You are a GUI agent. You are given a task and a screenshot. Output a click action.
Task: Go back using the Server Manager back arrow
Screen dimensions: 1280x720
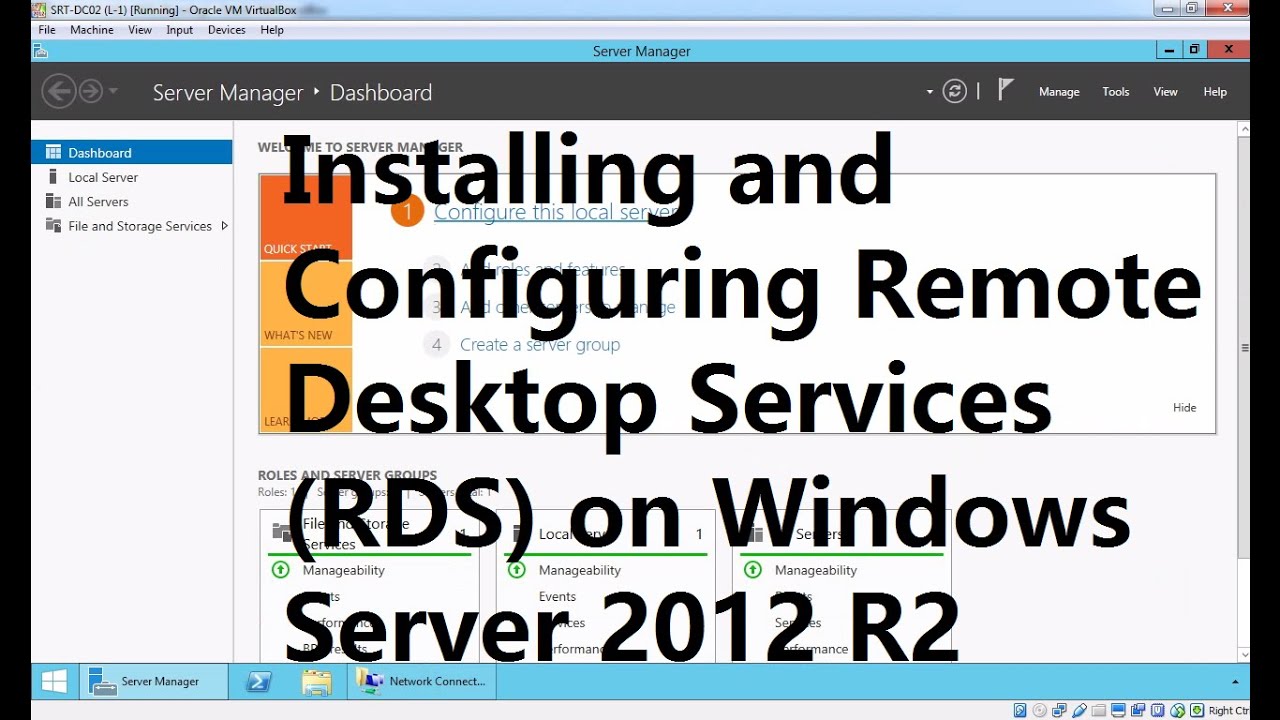(x=59, y=92)
